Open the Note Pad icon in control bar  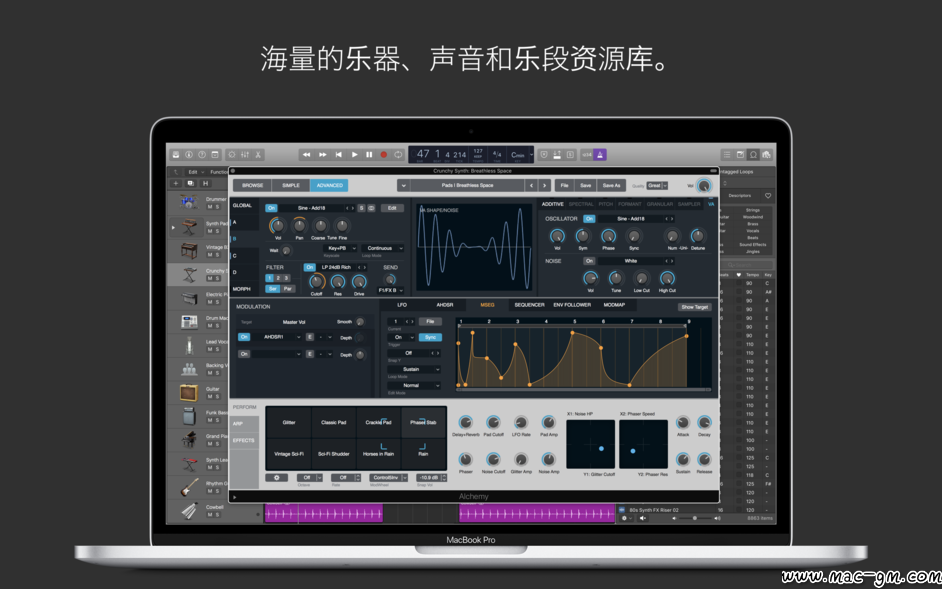(x=740, y=154)
